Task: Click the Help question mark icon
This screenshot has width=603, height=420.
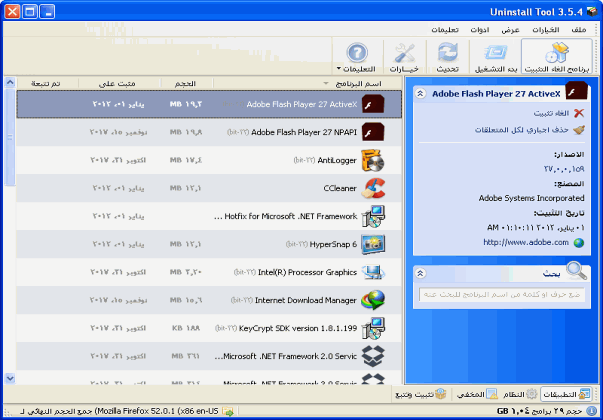Action: [x=357, y=53]
